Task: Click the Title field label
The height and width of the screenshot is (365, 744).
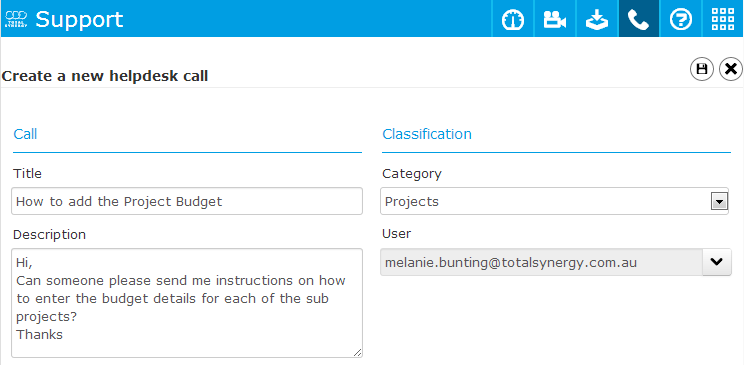Action: pos(28,174)
